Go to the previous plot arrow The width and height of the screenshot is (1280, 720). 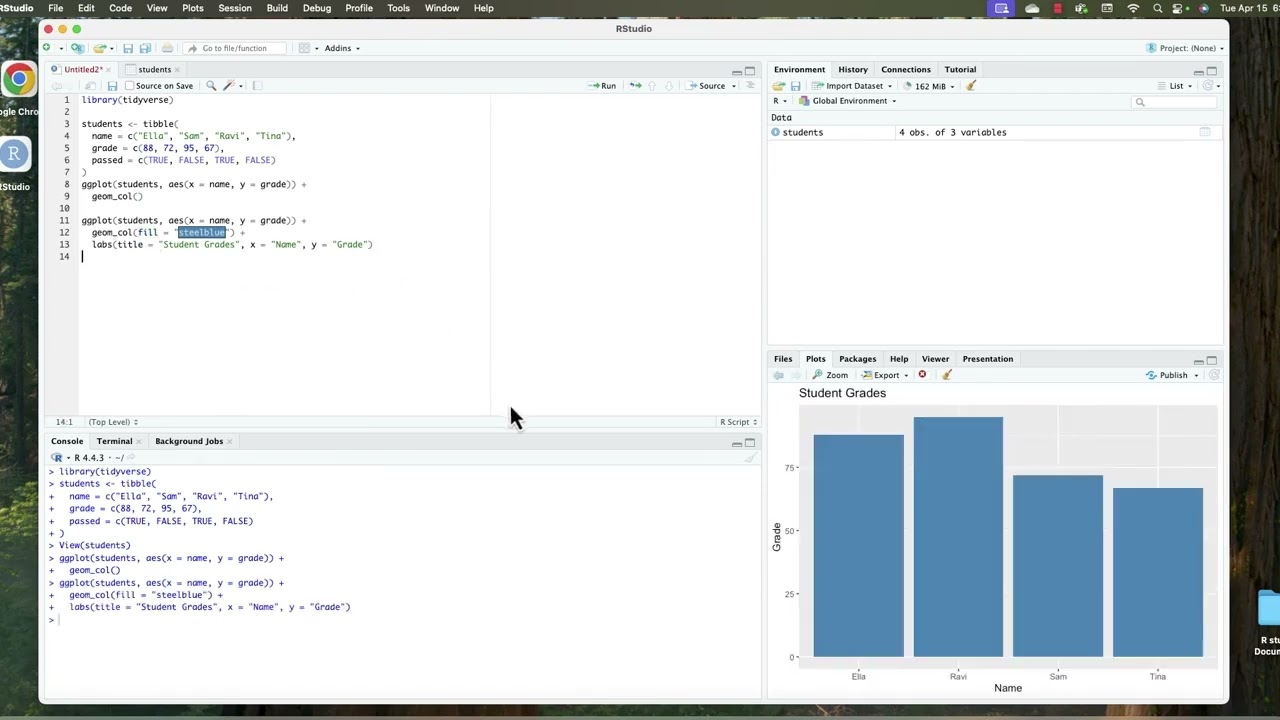click(778, 375)
